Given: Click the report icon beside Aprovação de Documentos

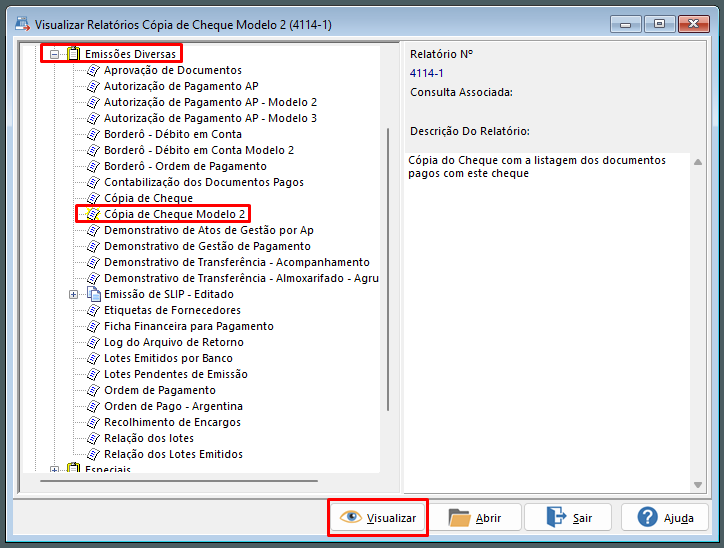Looking at the screenshot, I should coord(94,70).
